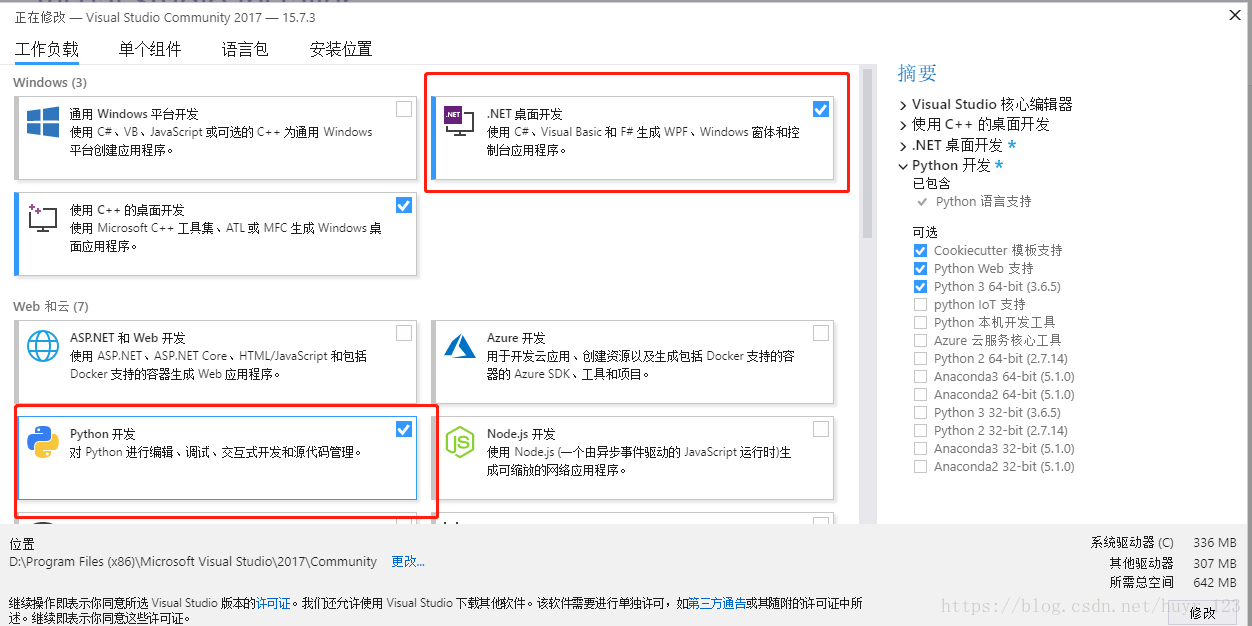Click the 其他驱动器 307 MB entry
This screenshot has width=1252, height=626.
coord(1172,563)
